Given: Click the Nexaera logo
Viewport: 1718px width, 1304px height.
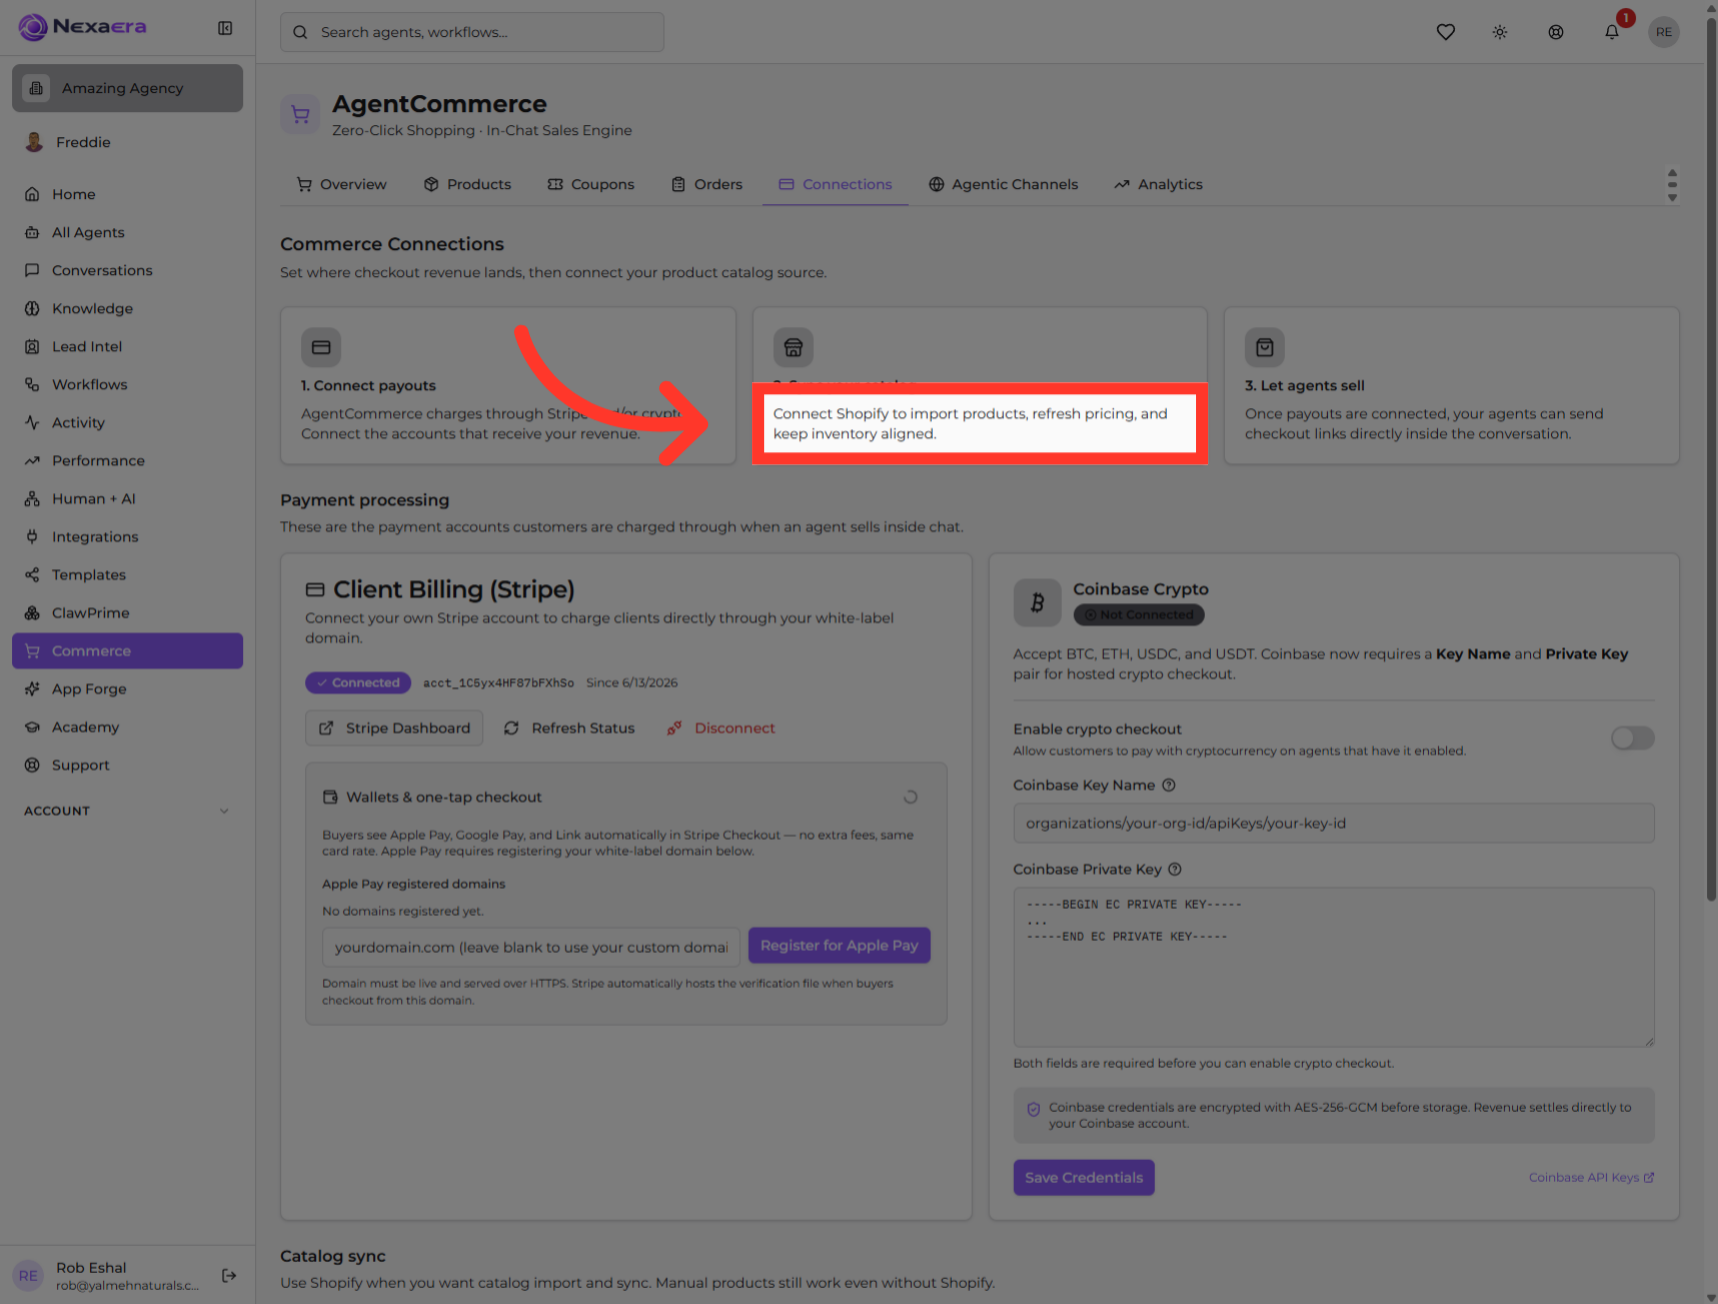Looking at the screenshot, I should [x=82, y=27].
